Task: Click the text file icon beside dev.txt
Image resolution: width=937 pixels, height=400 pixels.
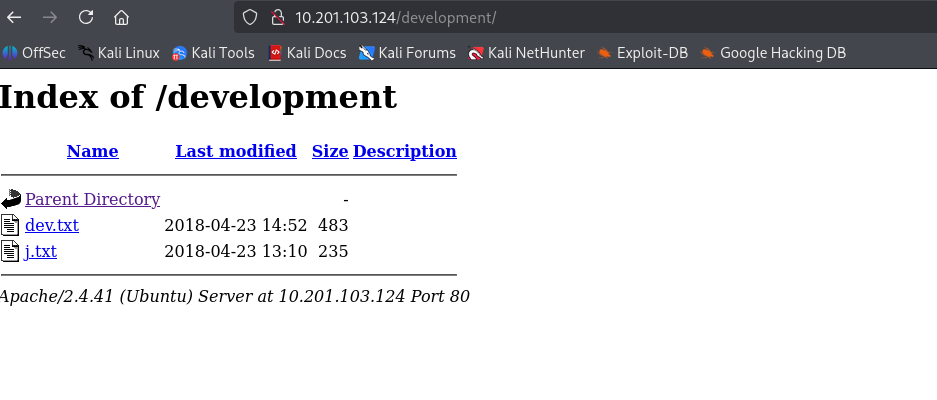Action: click(x=10, y=225)
